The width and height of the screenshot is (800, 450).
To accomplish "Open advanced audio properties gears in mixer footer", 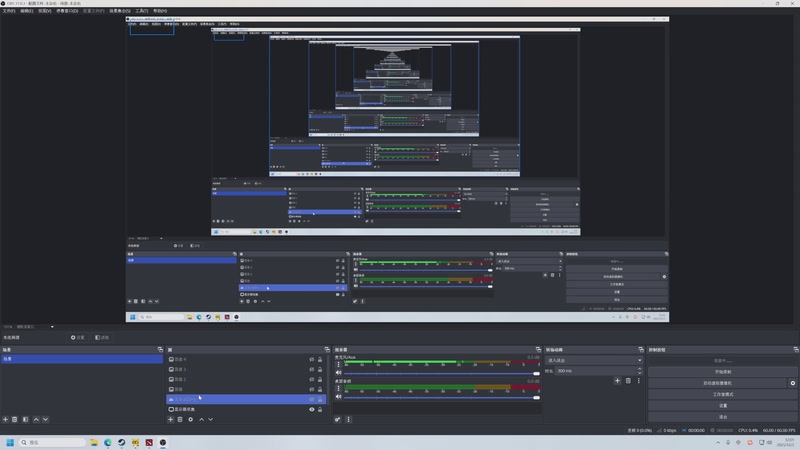I will pos(337,419).
